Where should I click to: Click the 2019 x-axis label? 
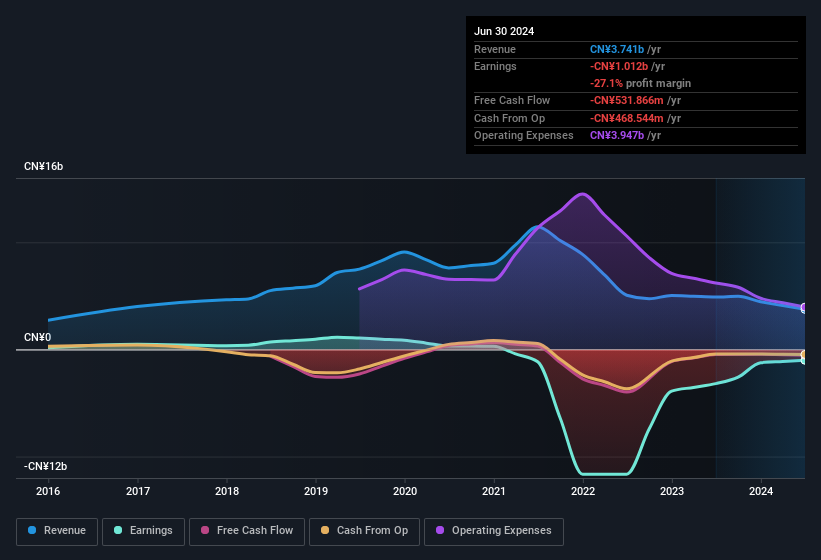pos(316,491)
